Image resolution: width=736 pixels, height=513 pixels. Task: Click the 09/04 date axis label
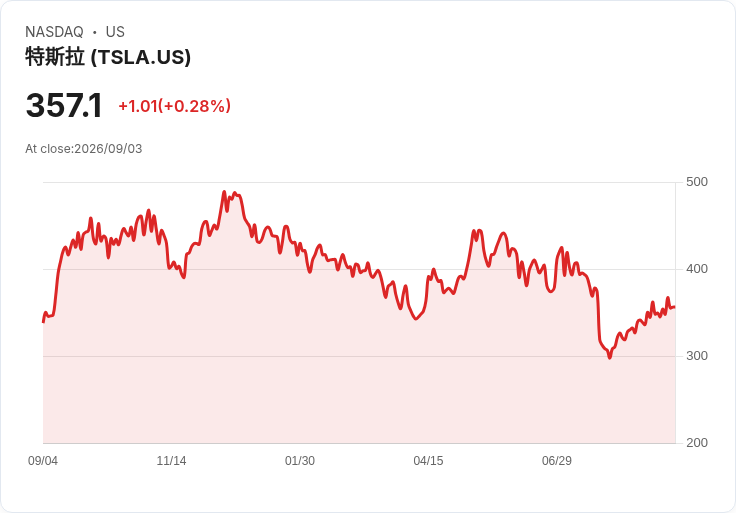pyautogui.click(x=43, y=461)
